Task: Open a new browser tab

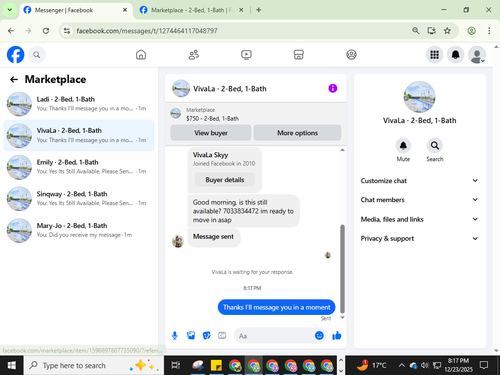Action: (x=259, y=10)
